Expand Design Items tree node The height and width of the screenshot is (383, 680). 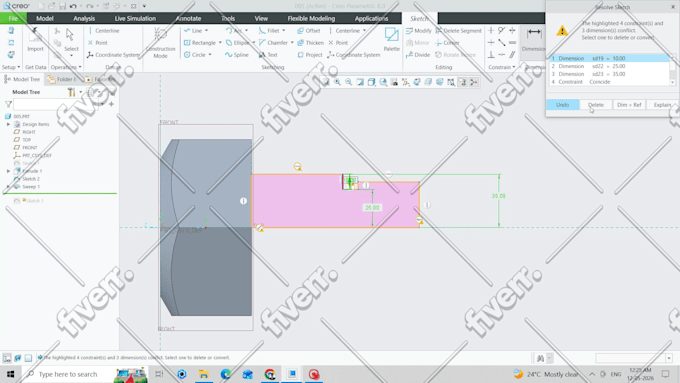8,124
